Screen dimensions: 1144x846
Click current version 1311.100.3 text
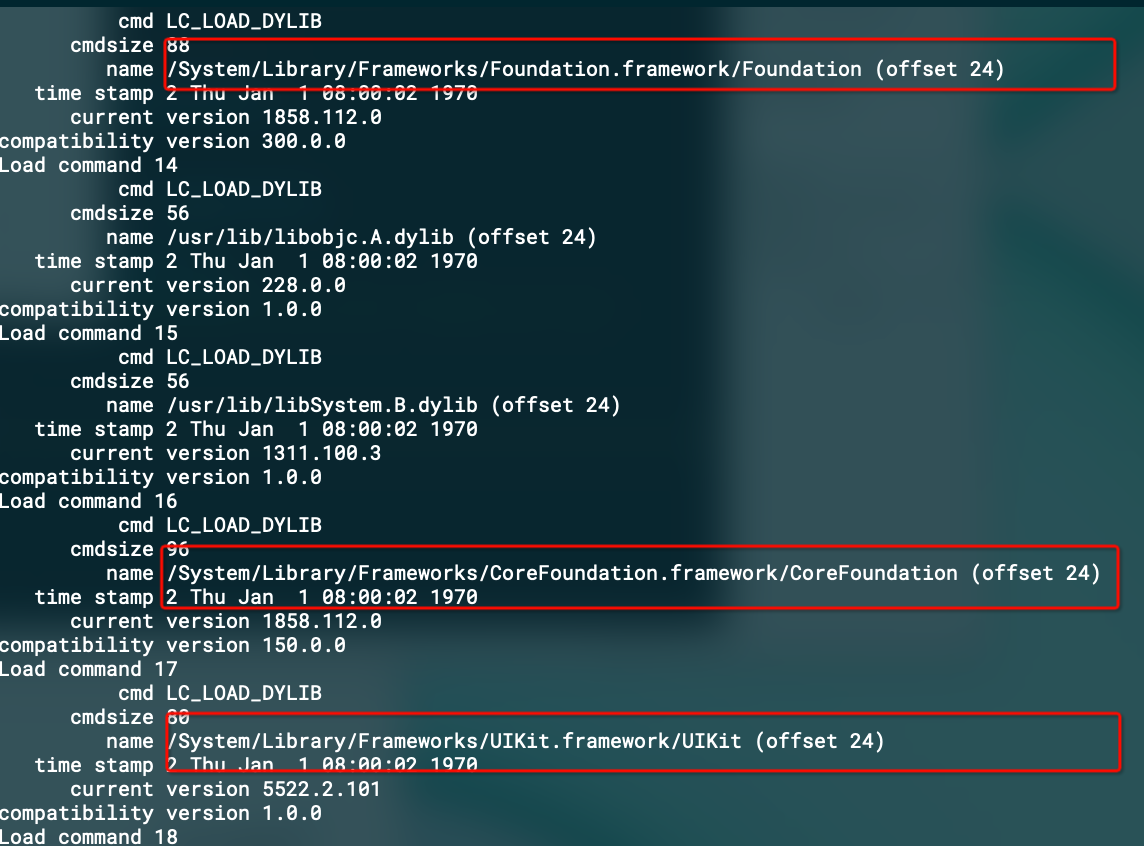pyautogui.click(x=225, y=454)
